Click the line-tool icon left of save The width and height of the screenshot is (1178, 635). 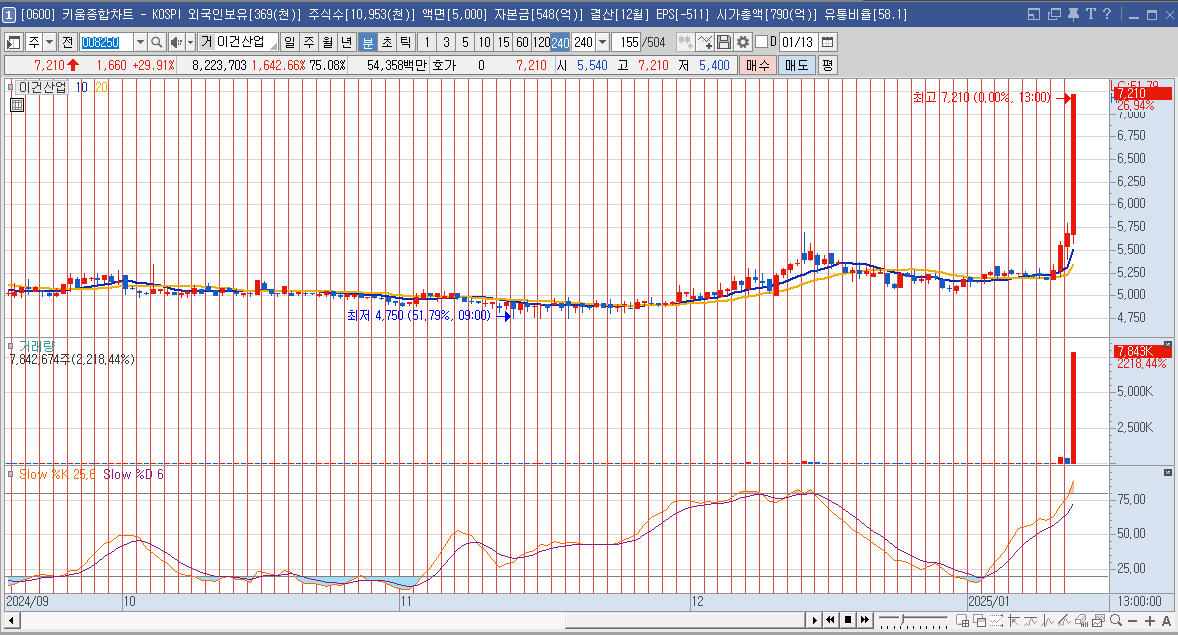[705, 42]
